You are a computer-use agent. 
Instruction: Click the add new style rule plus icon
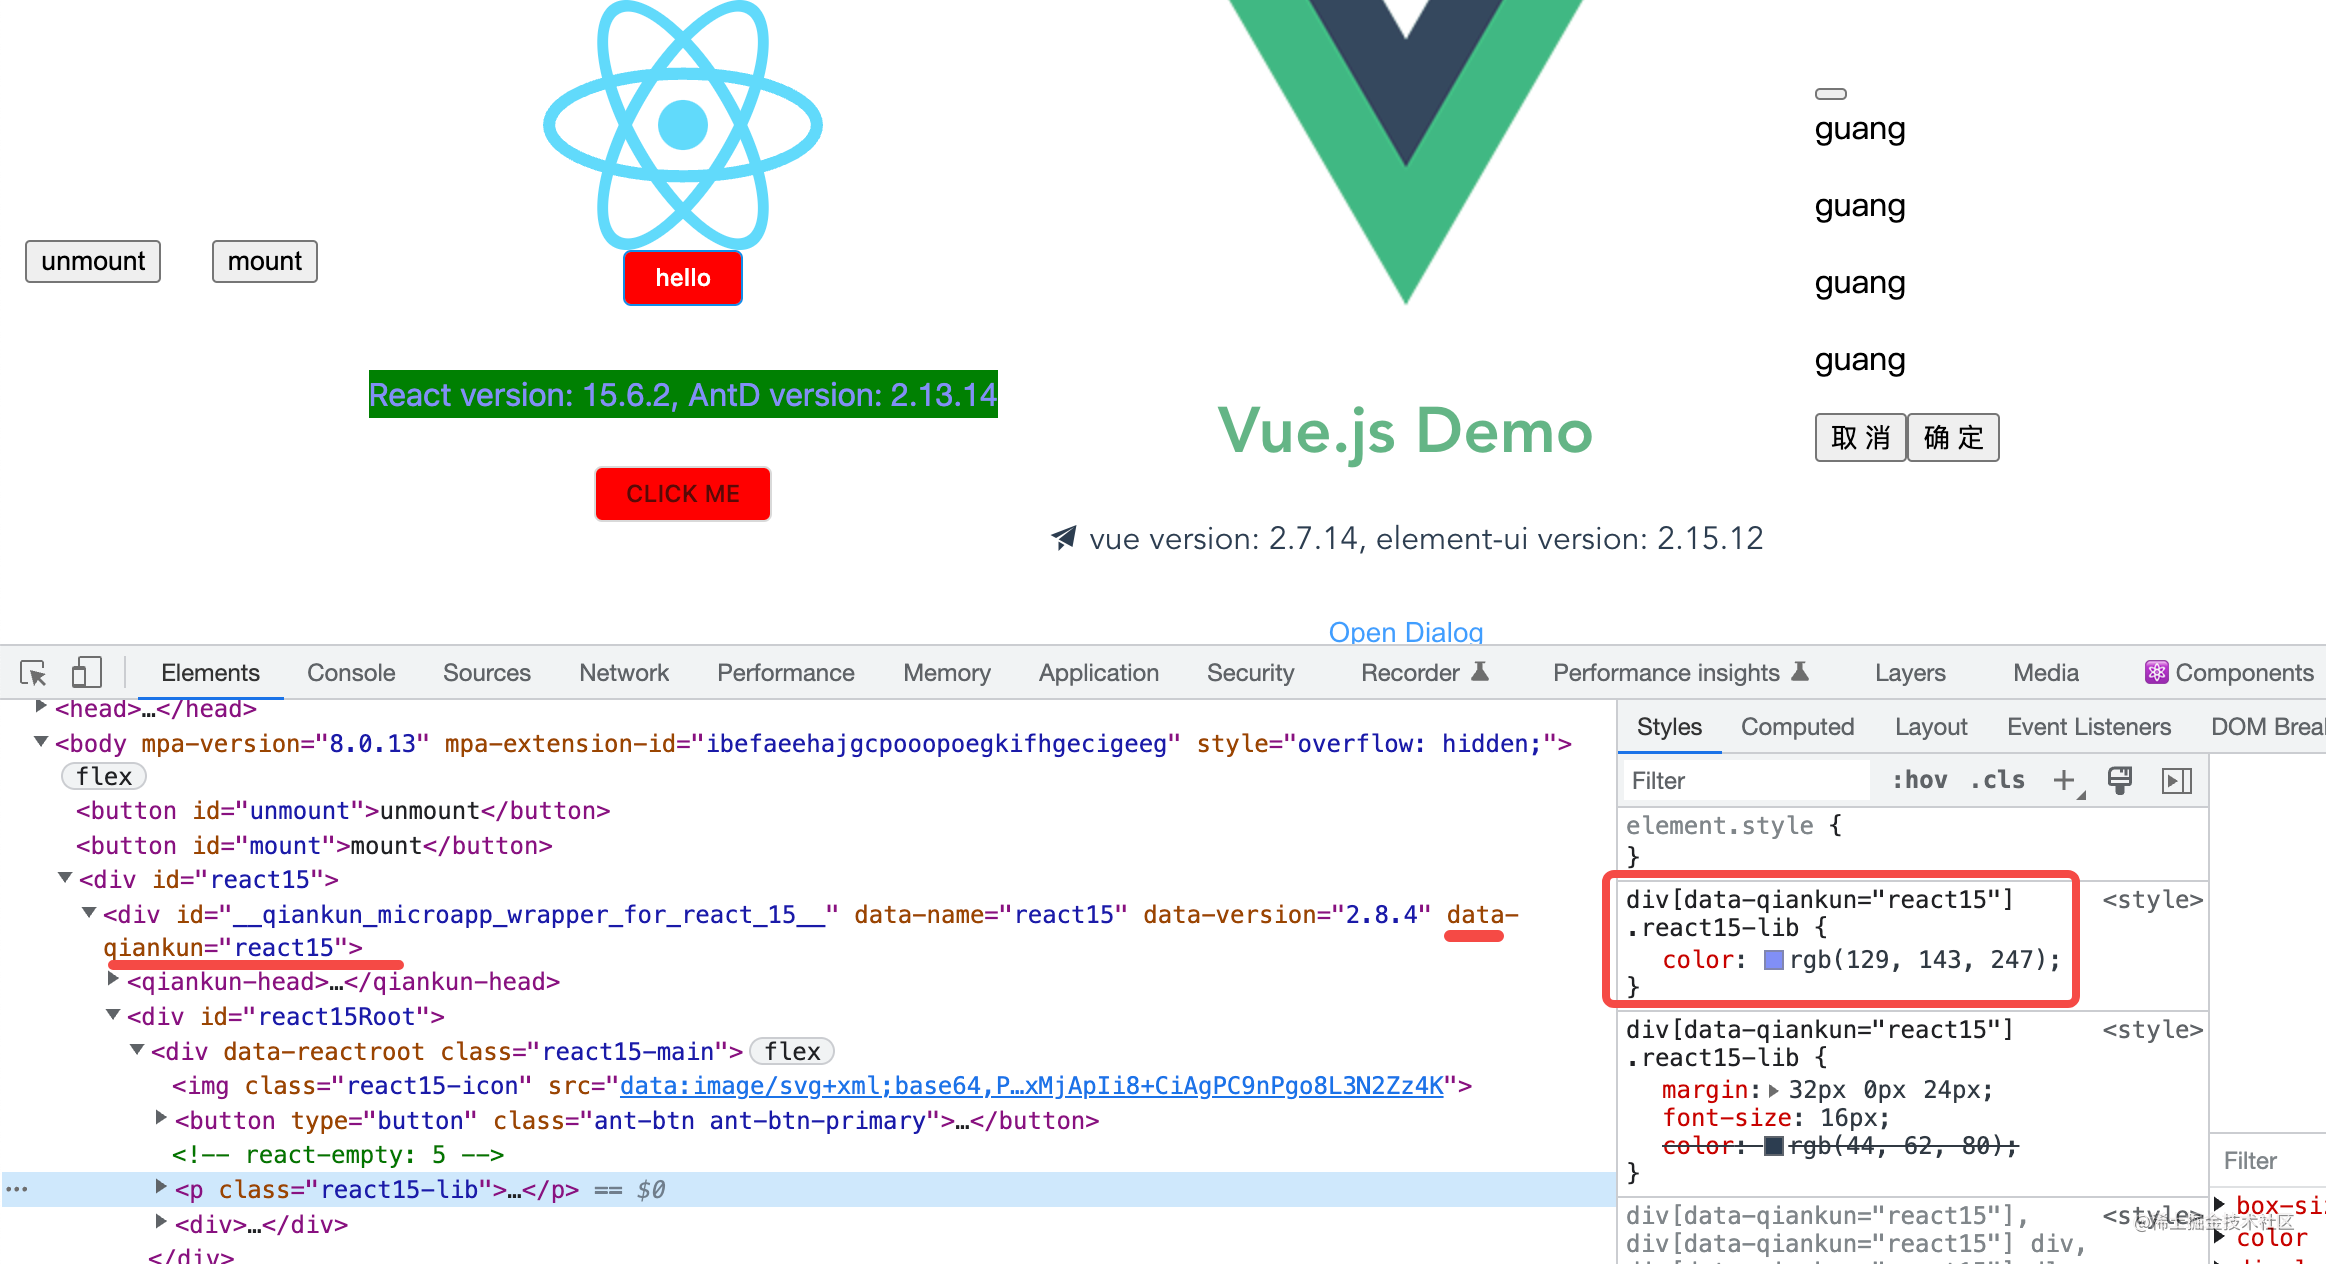[x=2064, y=780]
